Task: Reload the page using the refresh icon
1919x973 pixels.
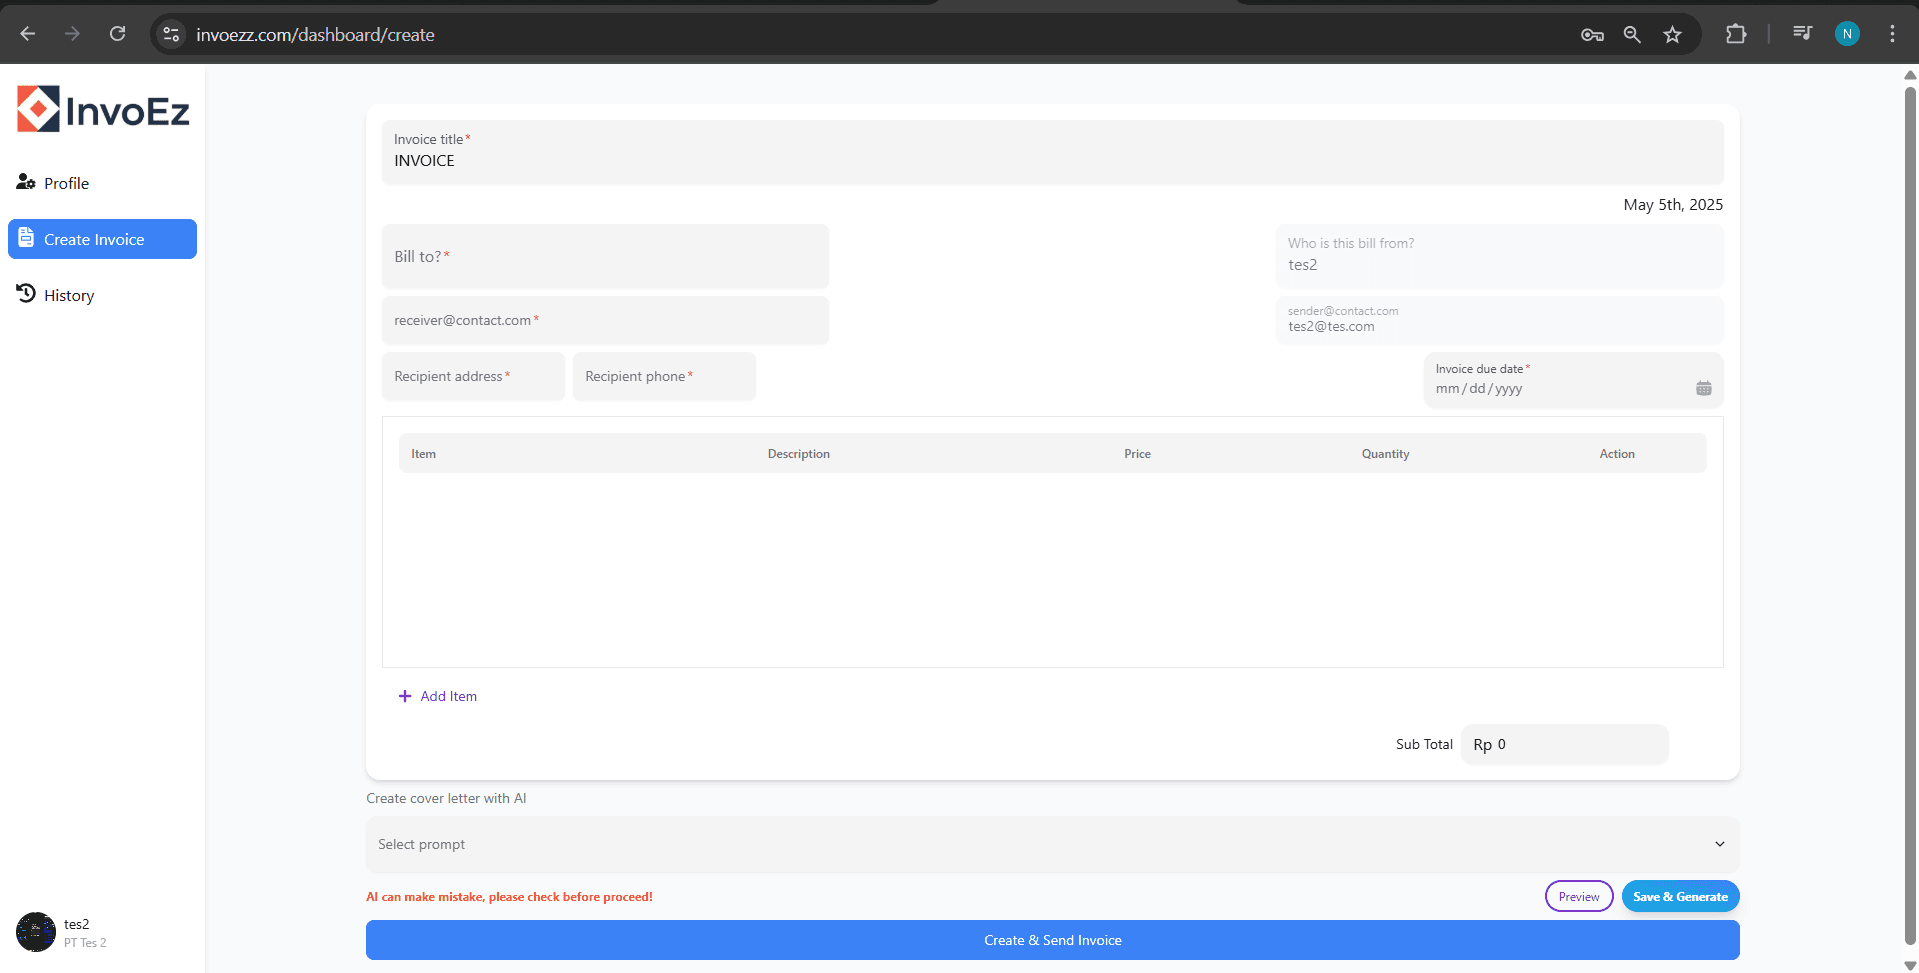Action: click(x=117, y=33)
